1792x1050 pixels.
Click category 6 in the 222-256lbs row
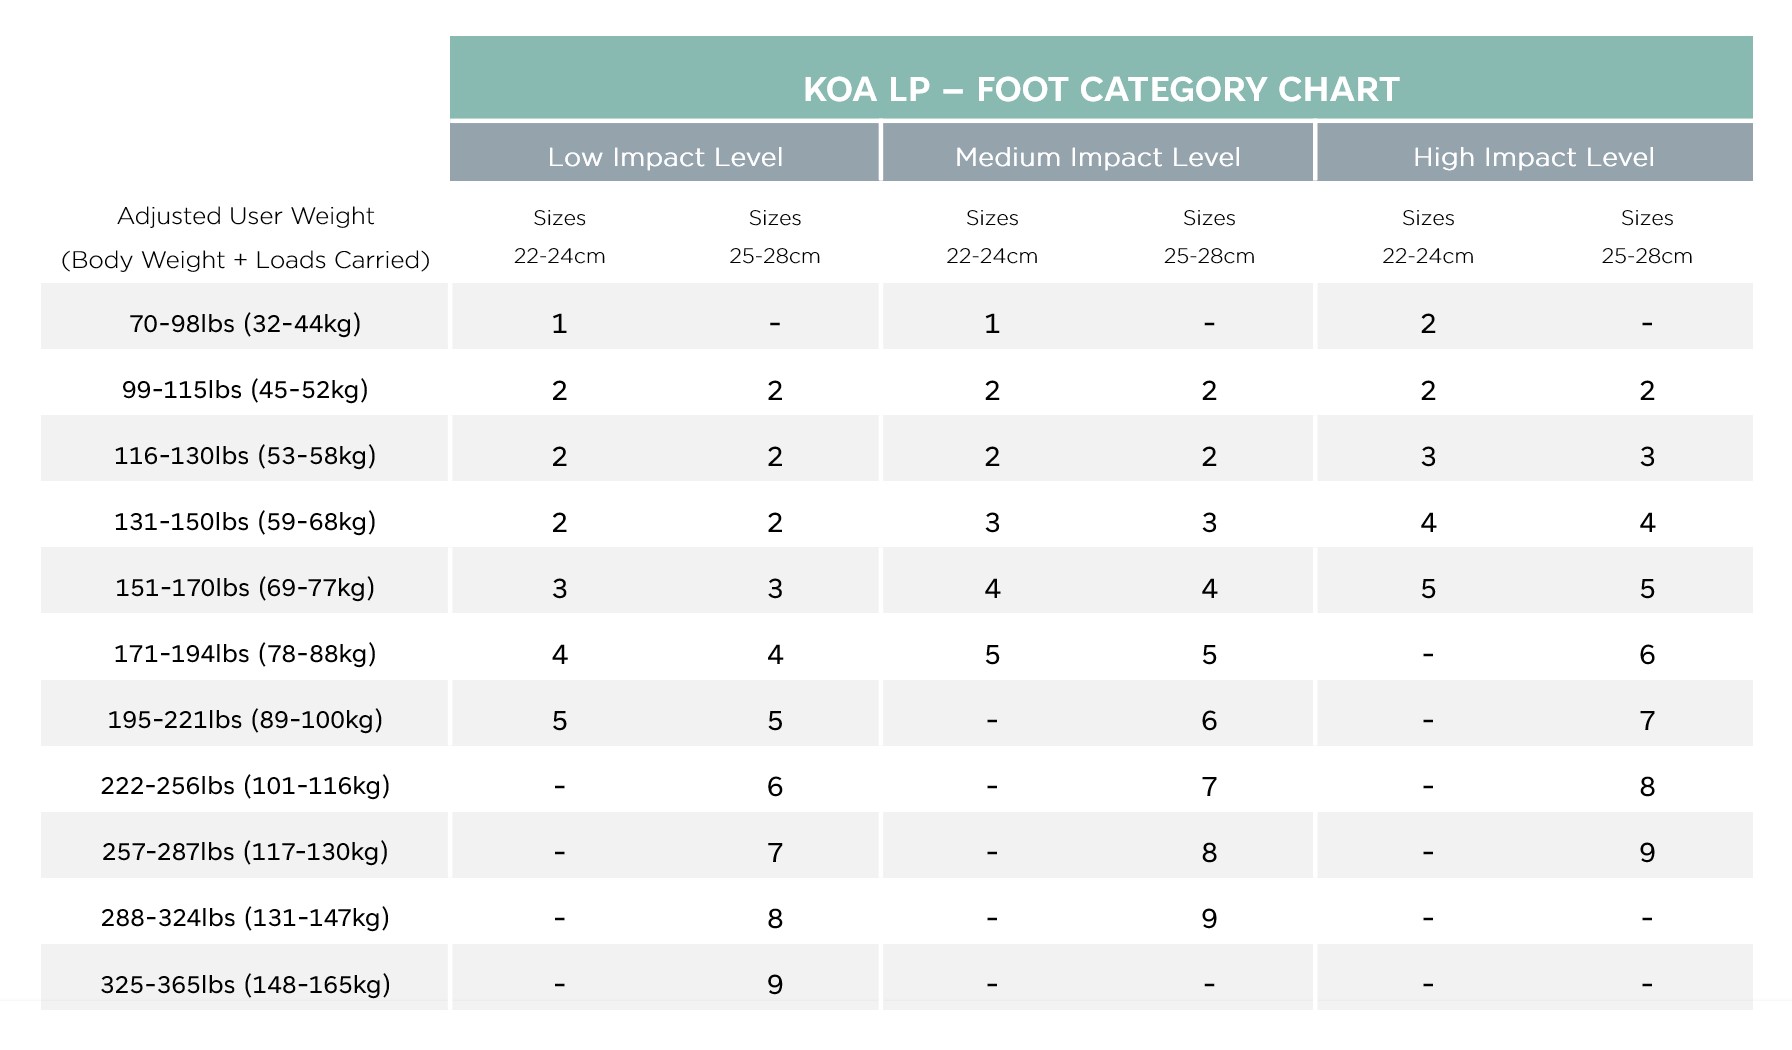(x=775, y=787)
